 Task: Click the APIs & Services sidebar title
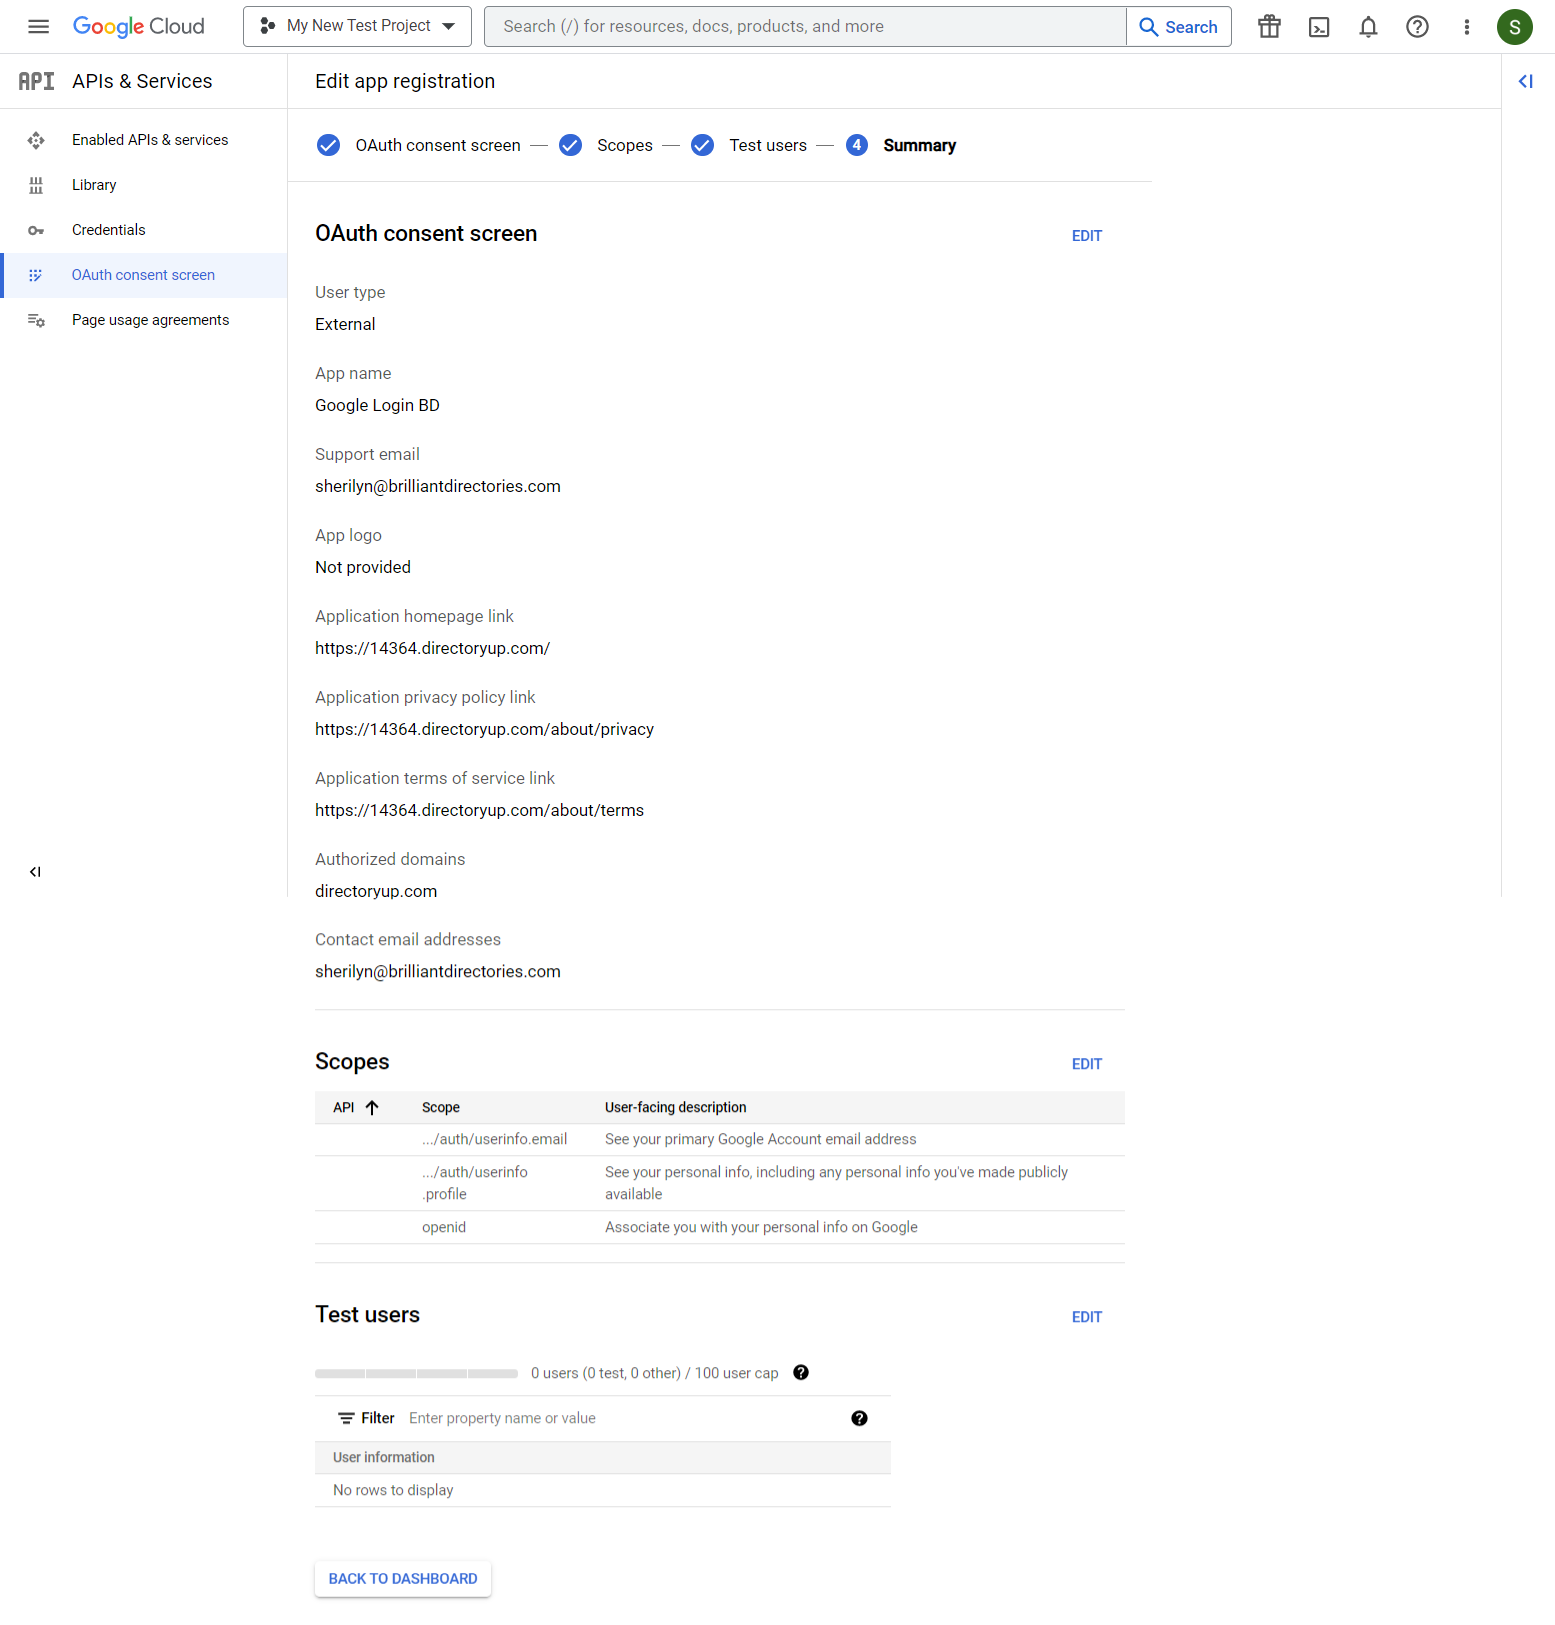coord(142,81)
